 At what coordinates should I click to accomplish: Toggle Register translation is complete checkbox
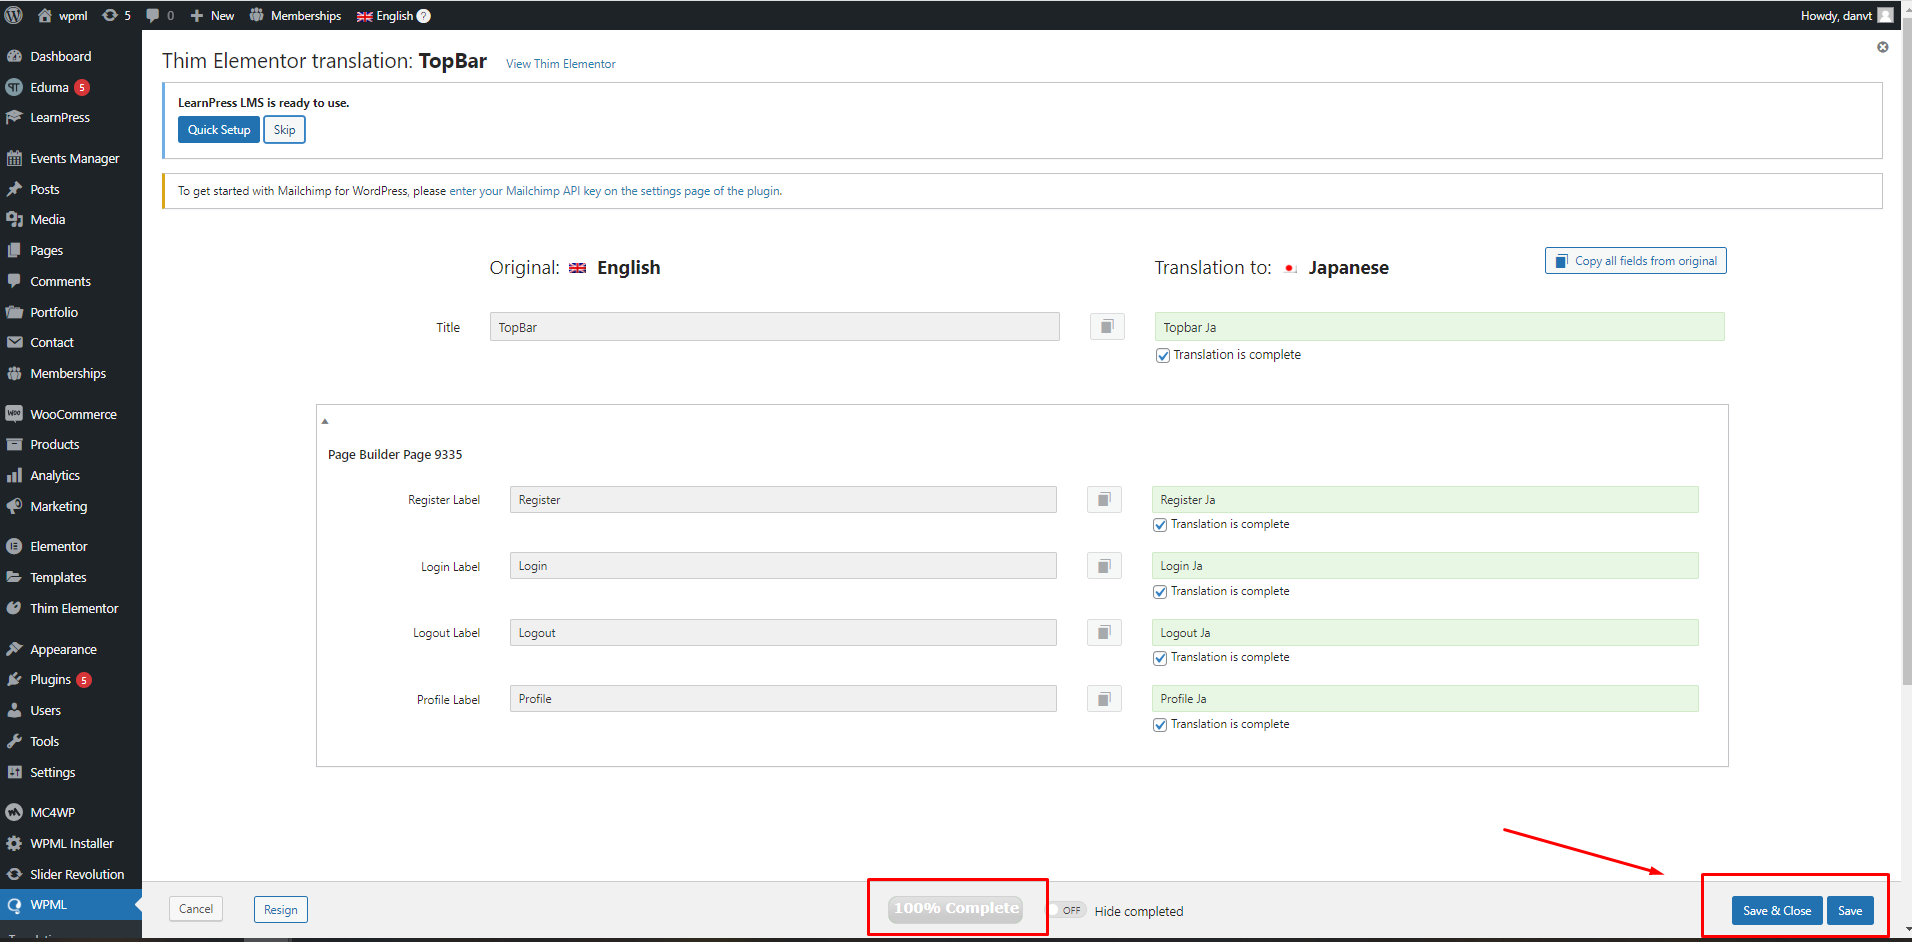click(1160, 525)
